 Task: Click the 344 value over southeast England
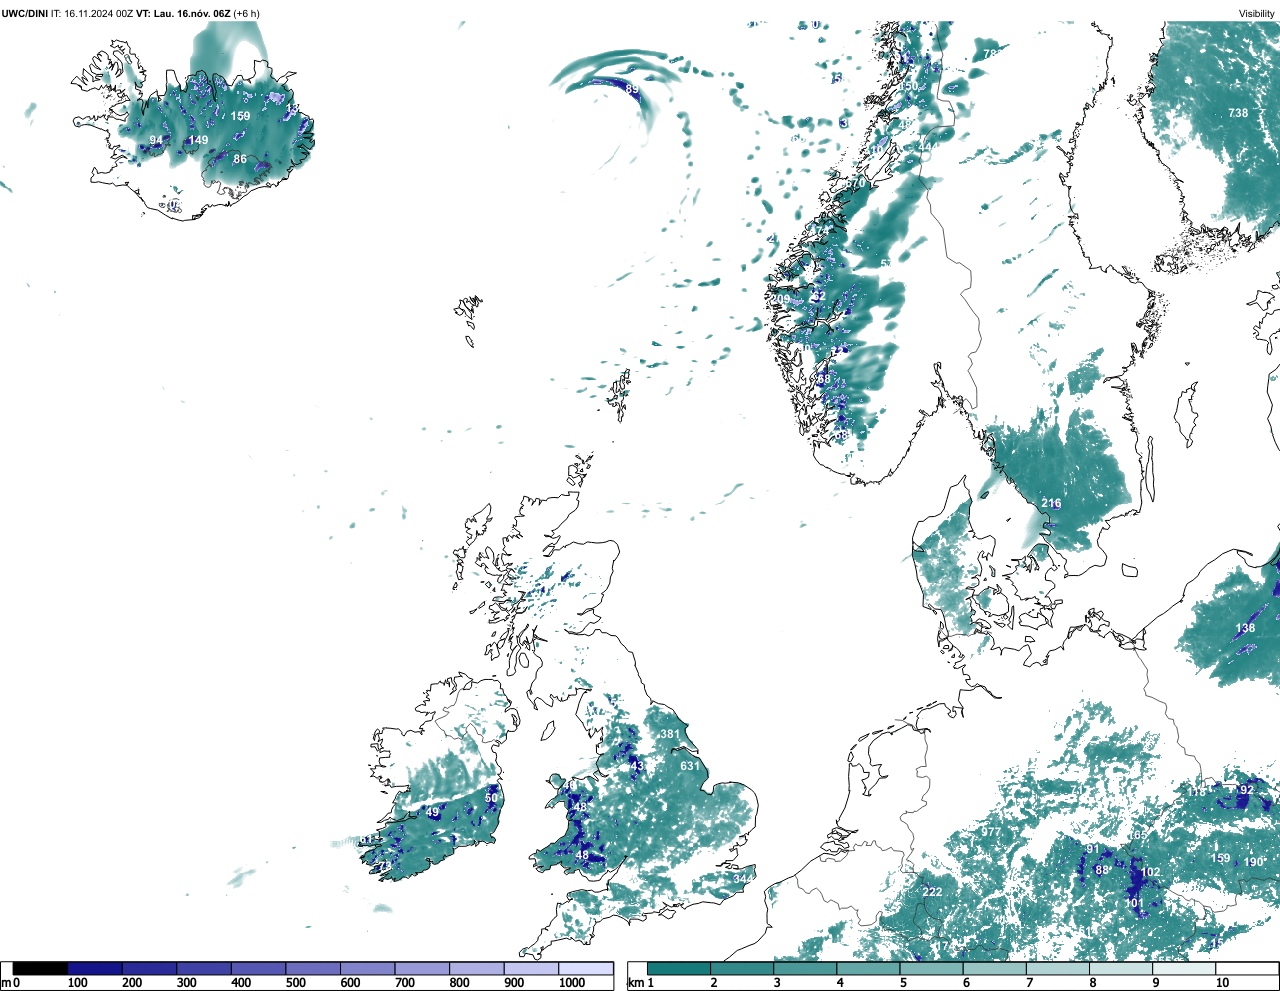tap(743, 879)
